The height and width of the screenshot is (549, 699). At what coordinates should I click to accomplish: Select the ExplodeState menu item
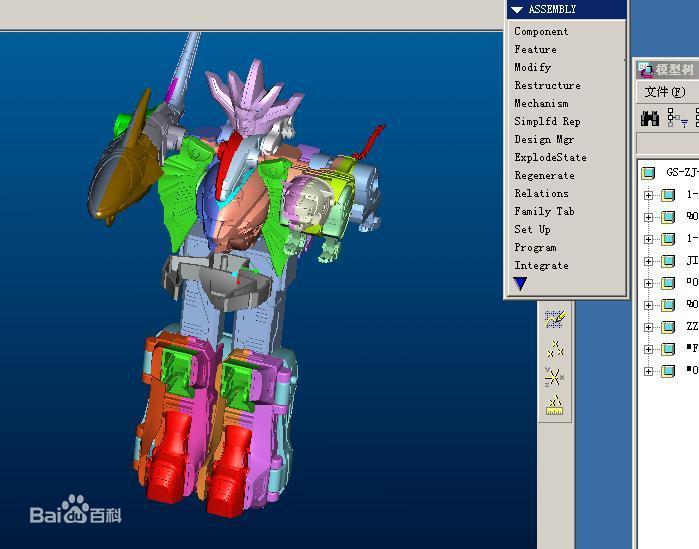(x=550, y=157)
